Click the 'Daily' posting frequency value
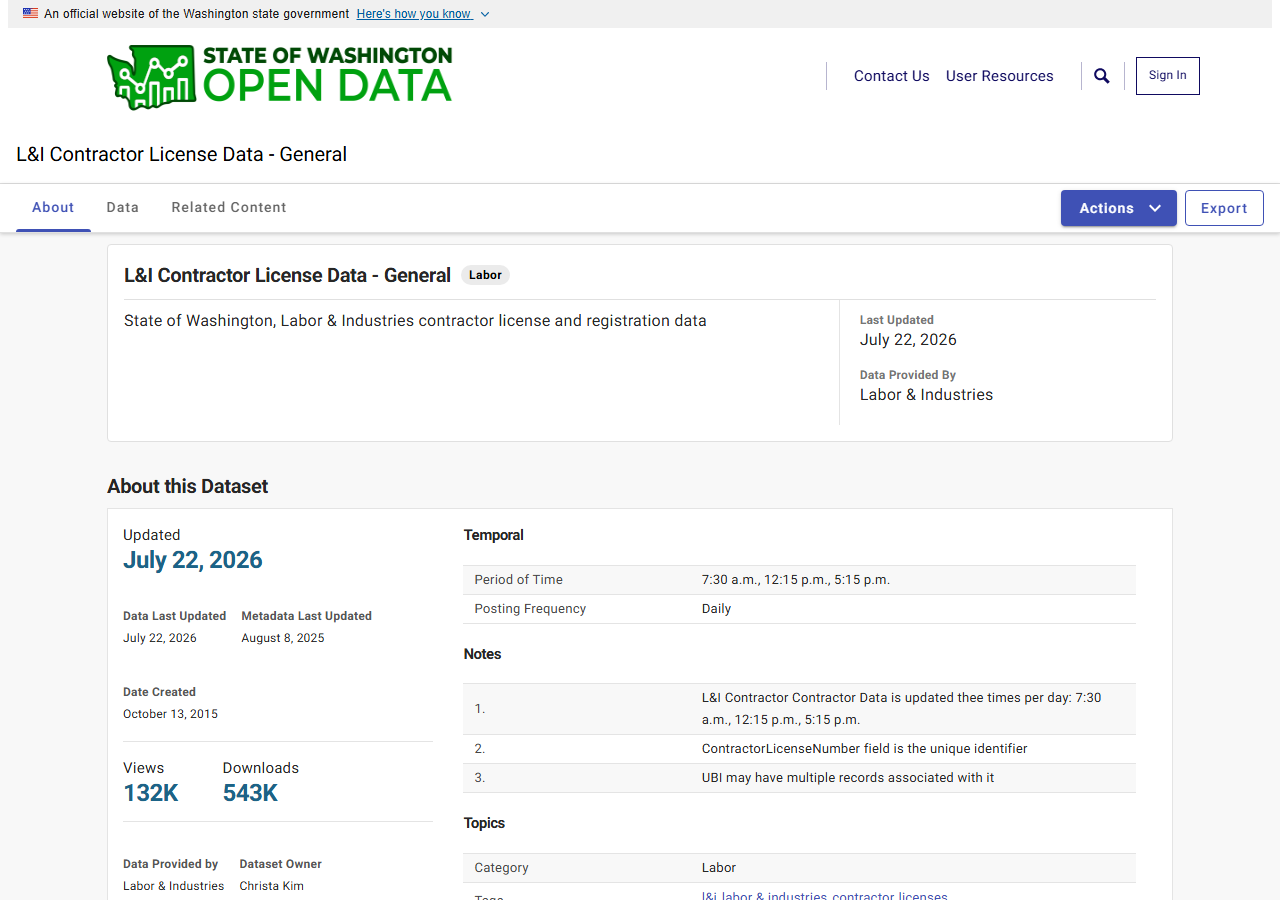Screen dimensions: 1280x900 click(x=716, y=609)
